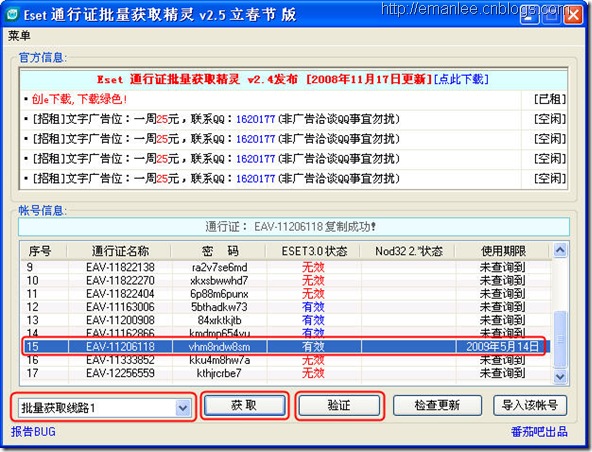Click the 通行证 copy status bar
The height and width of the screenshot is (452, 592).
(294, 227)
